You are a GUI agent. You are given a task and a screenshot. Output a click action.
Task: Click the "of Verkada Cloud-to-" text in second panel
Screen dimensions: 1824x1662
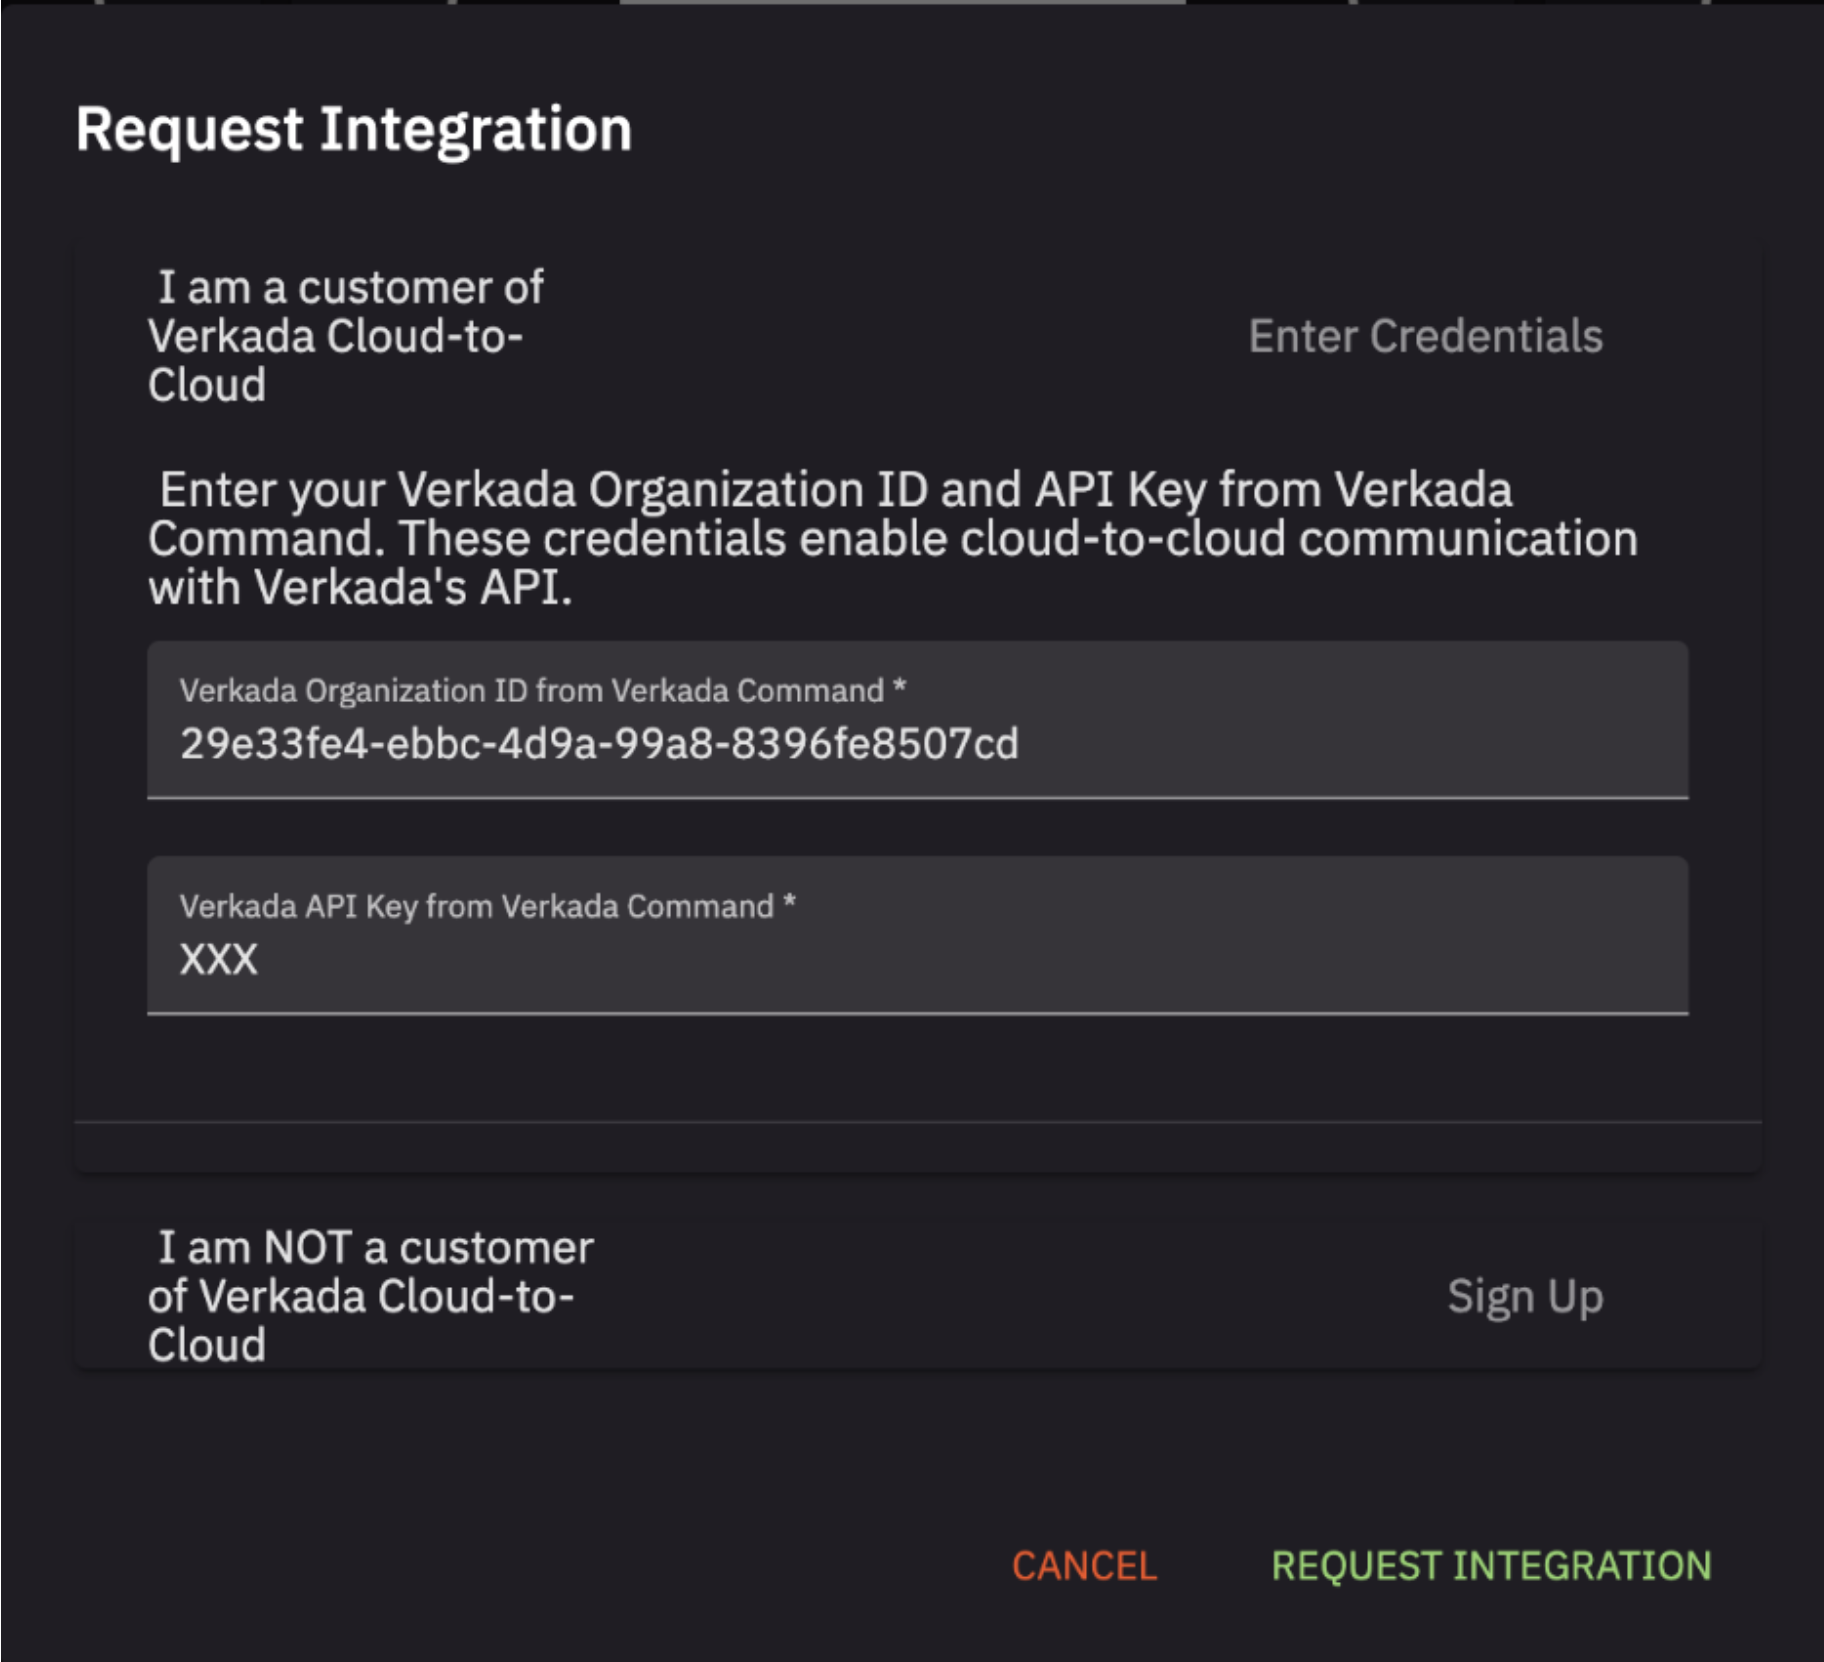tap(361, 1297)
